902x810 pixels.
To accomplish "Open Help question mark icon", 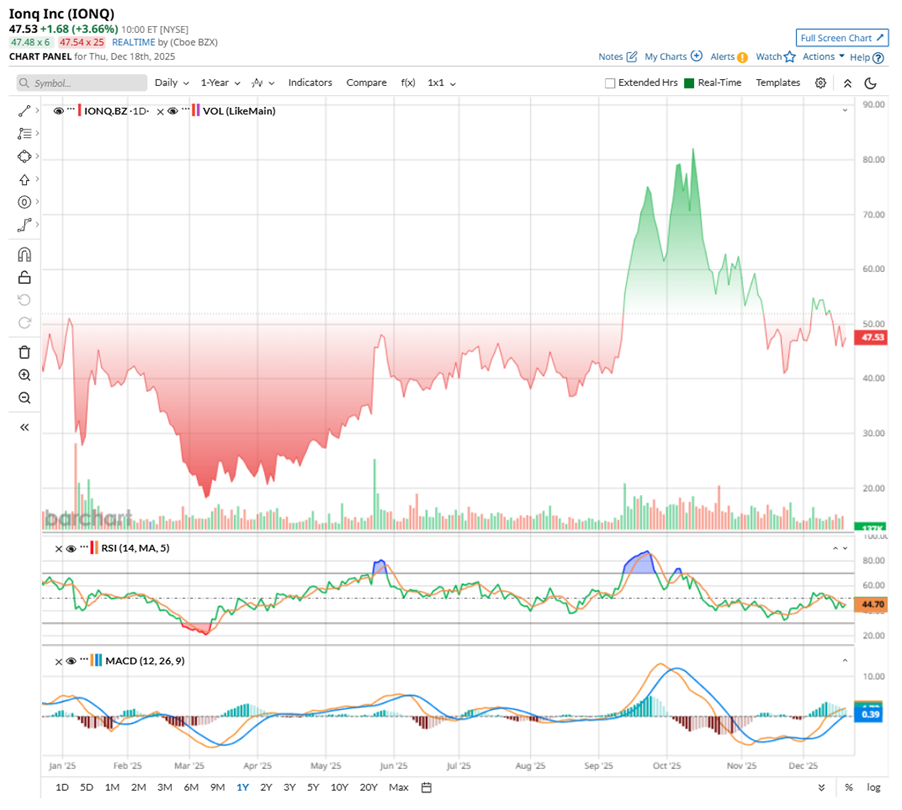I will [x=878, y=58].
